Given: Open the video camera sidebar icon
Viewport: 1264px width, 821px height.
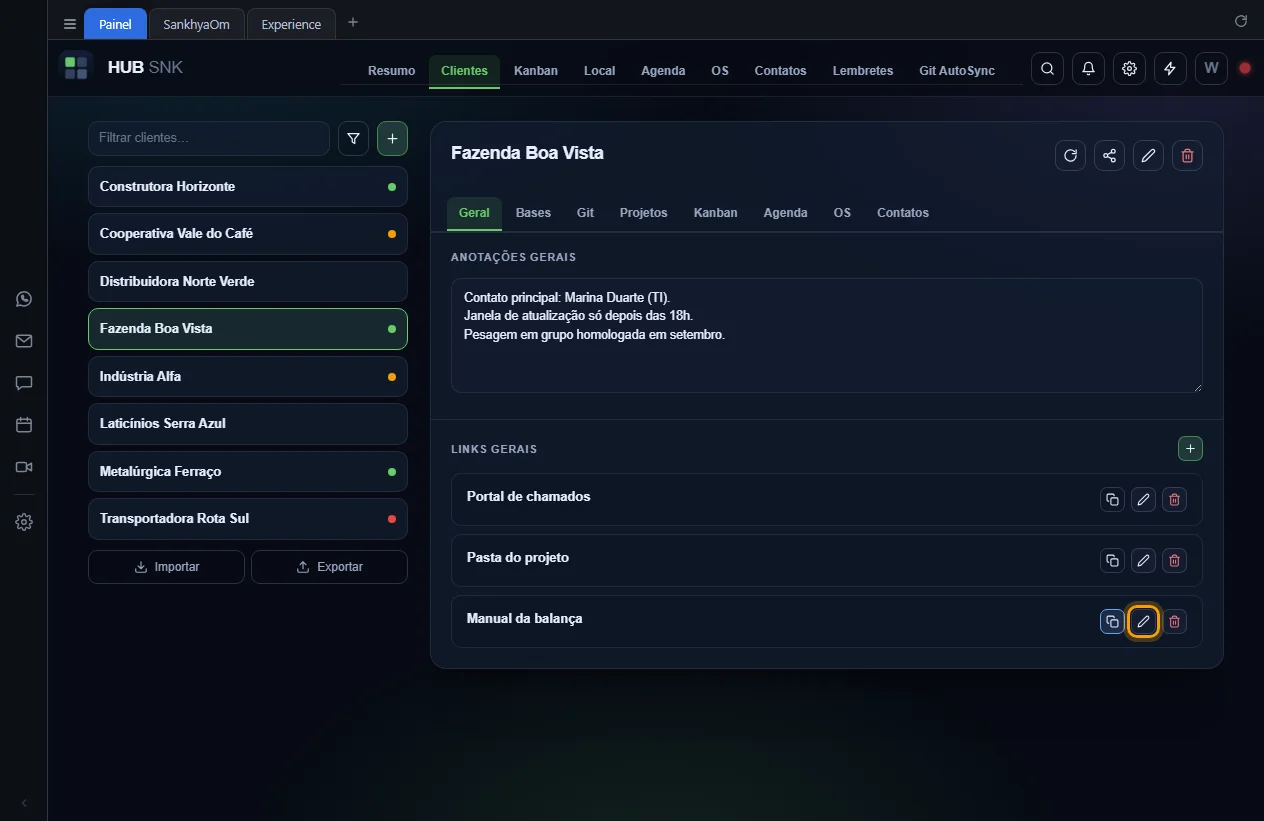Looking at the screenshot, I should click(x=24, y=467).
